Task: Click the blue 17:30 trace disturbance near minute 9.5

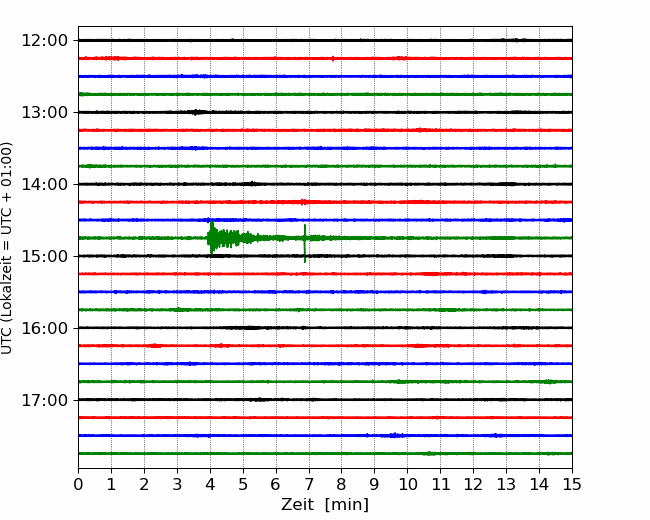Action: click(395, 435)
